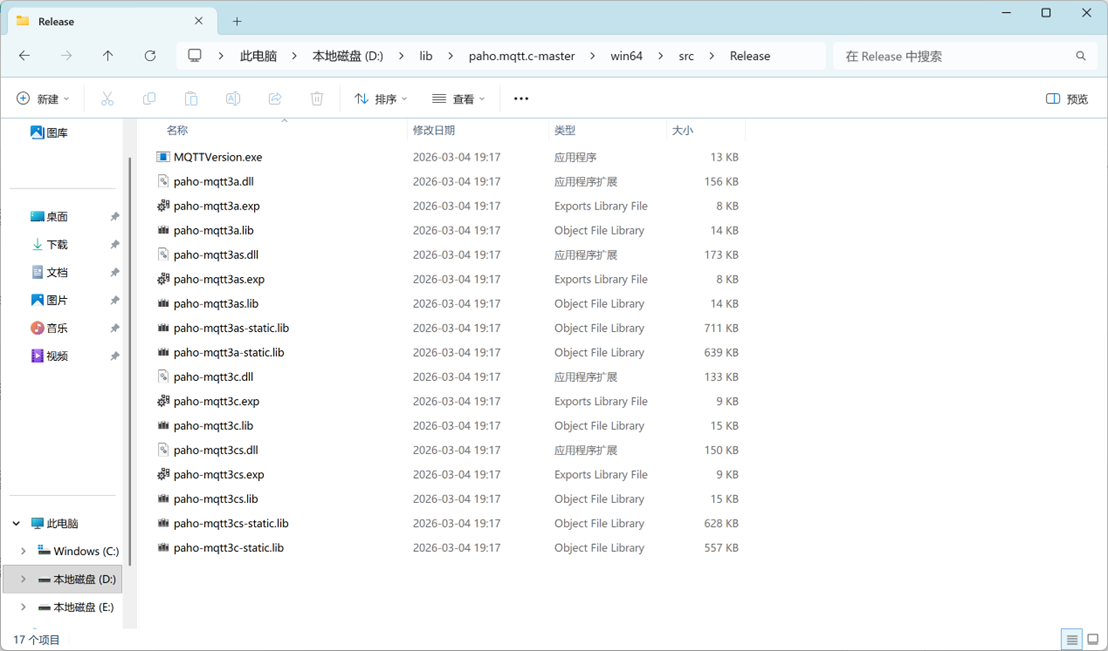
Task: Expand 本地磁盘 (D:) drive node
Action: 23,579
